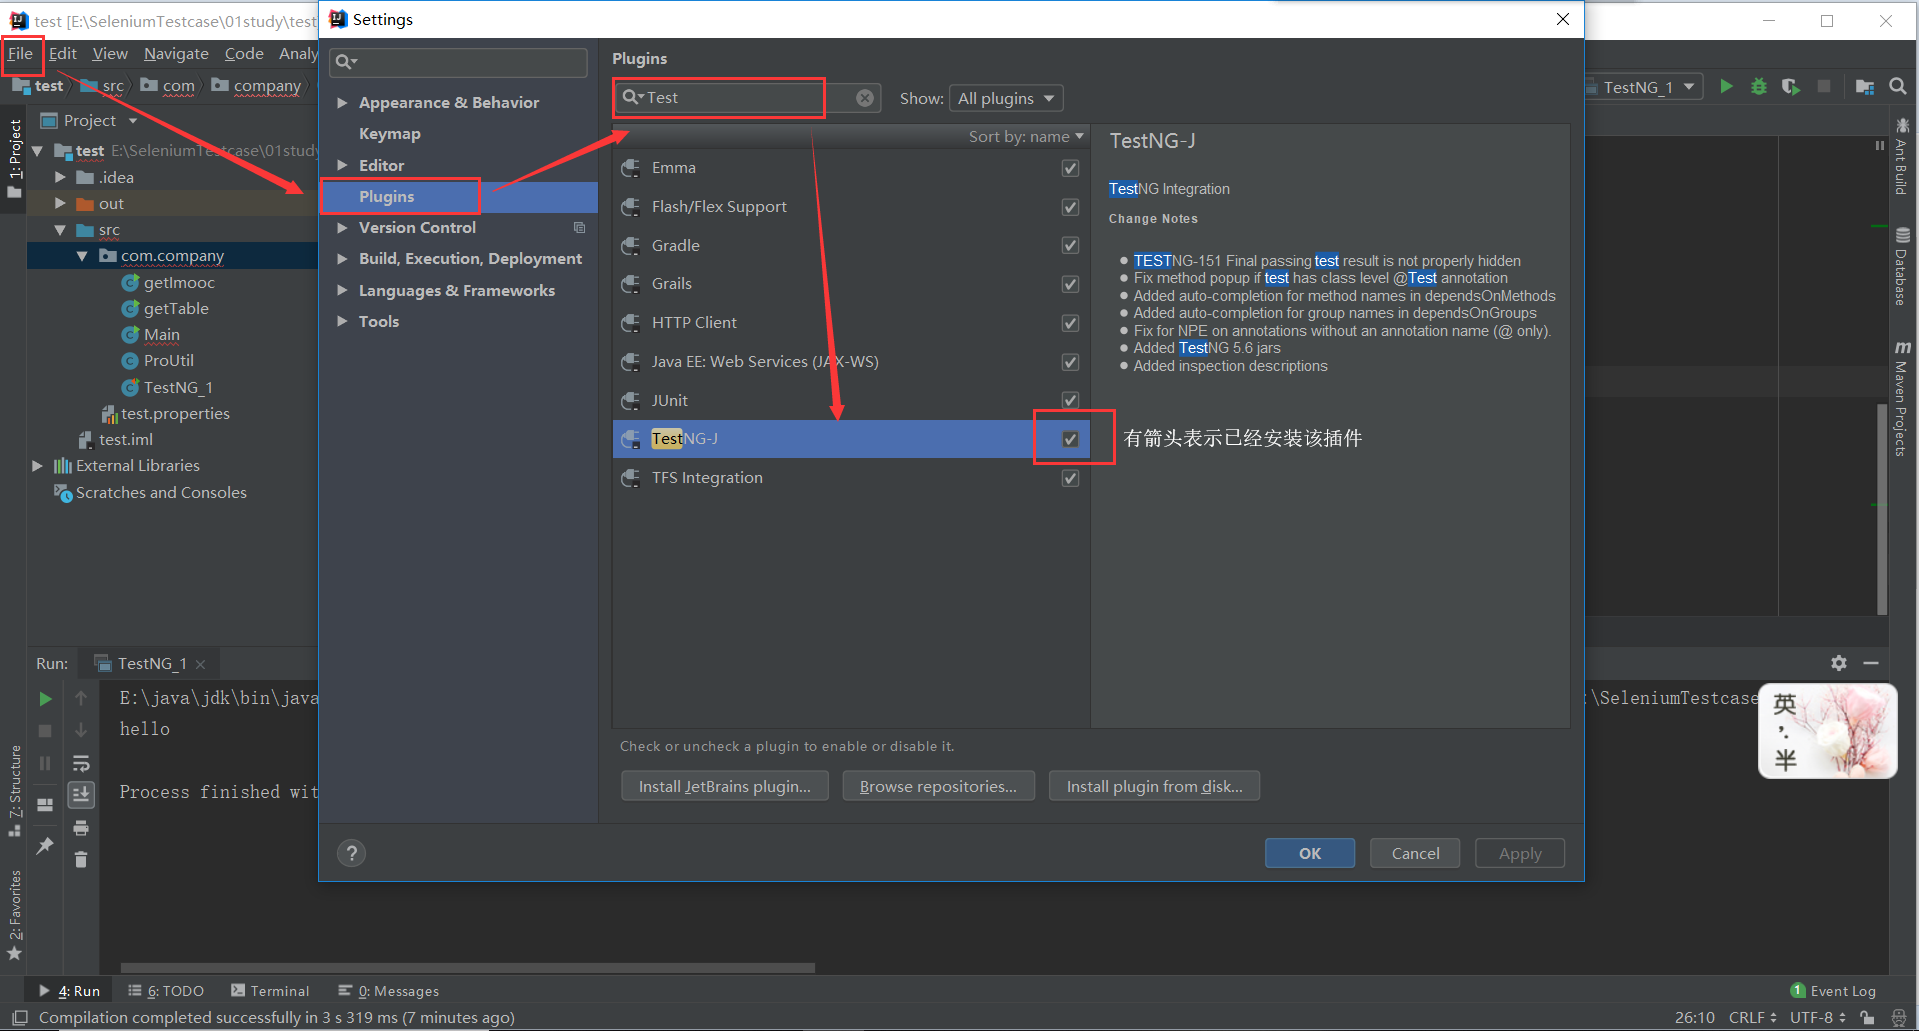The image size is (1919, 1031).
Task: Click Install plugin from disk button
Action: (1154, 786)
